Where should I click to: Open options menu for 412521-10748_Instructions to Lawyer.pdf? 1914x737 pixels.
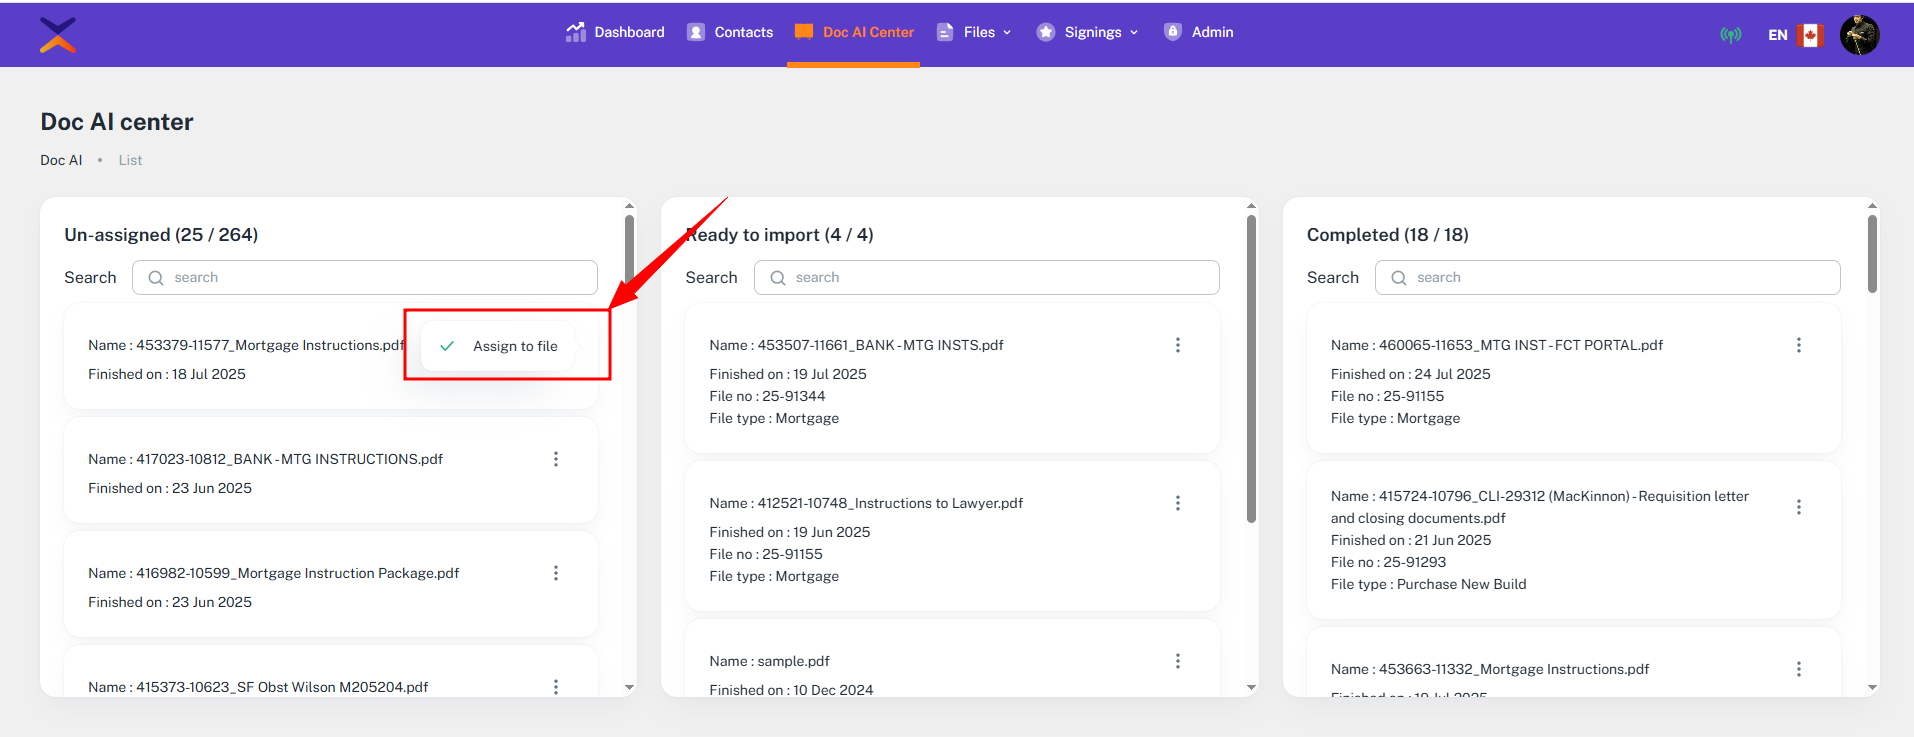click(1177, 503)
